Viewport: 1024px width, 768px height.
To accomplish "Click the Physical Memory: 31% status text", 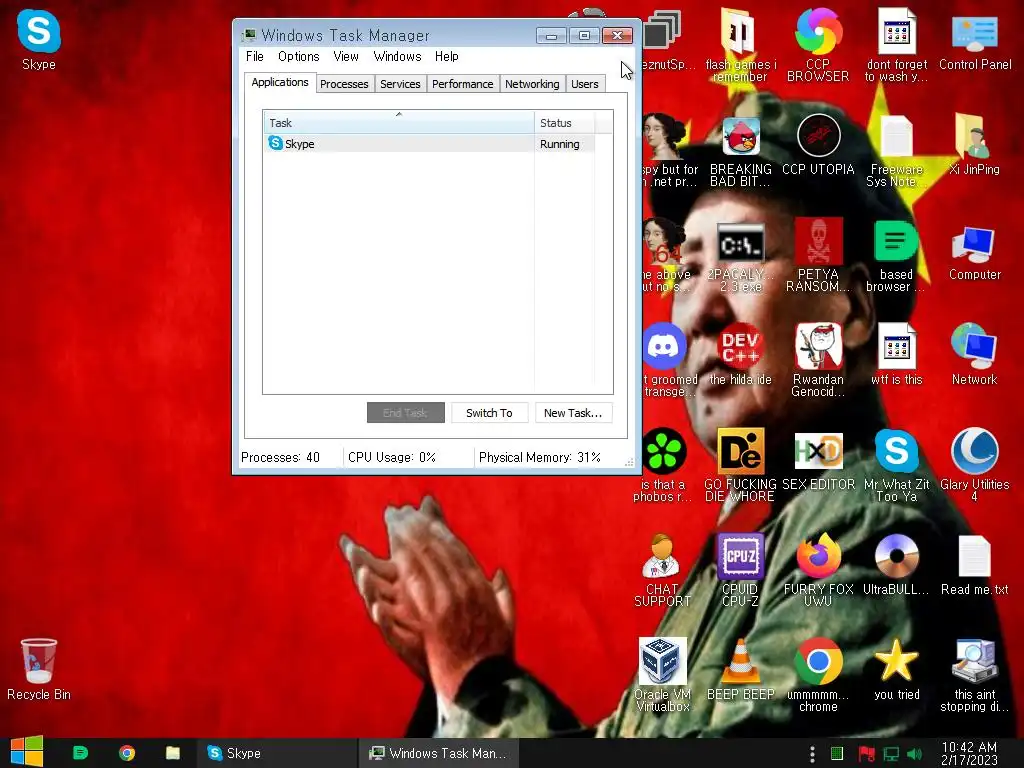I will click(x=539, y=457).
